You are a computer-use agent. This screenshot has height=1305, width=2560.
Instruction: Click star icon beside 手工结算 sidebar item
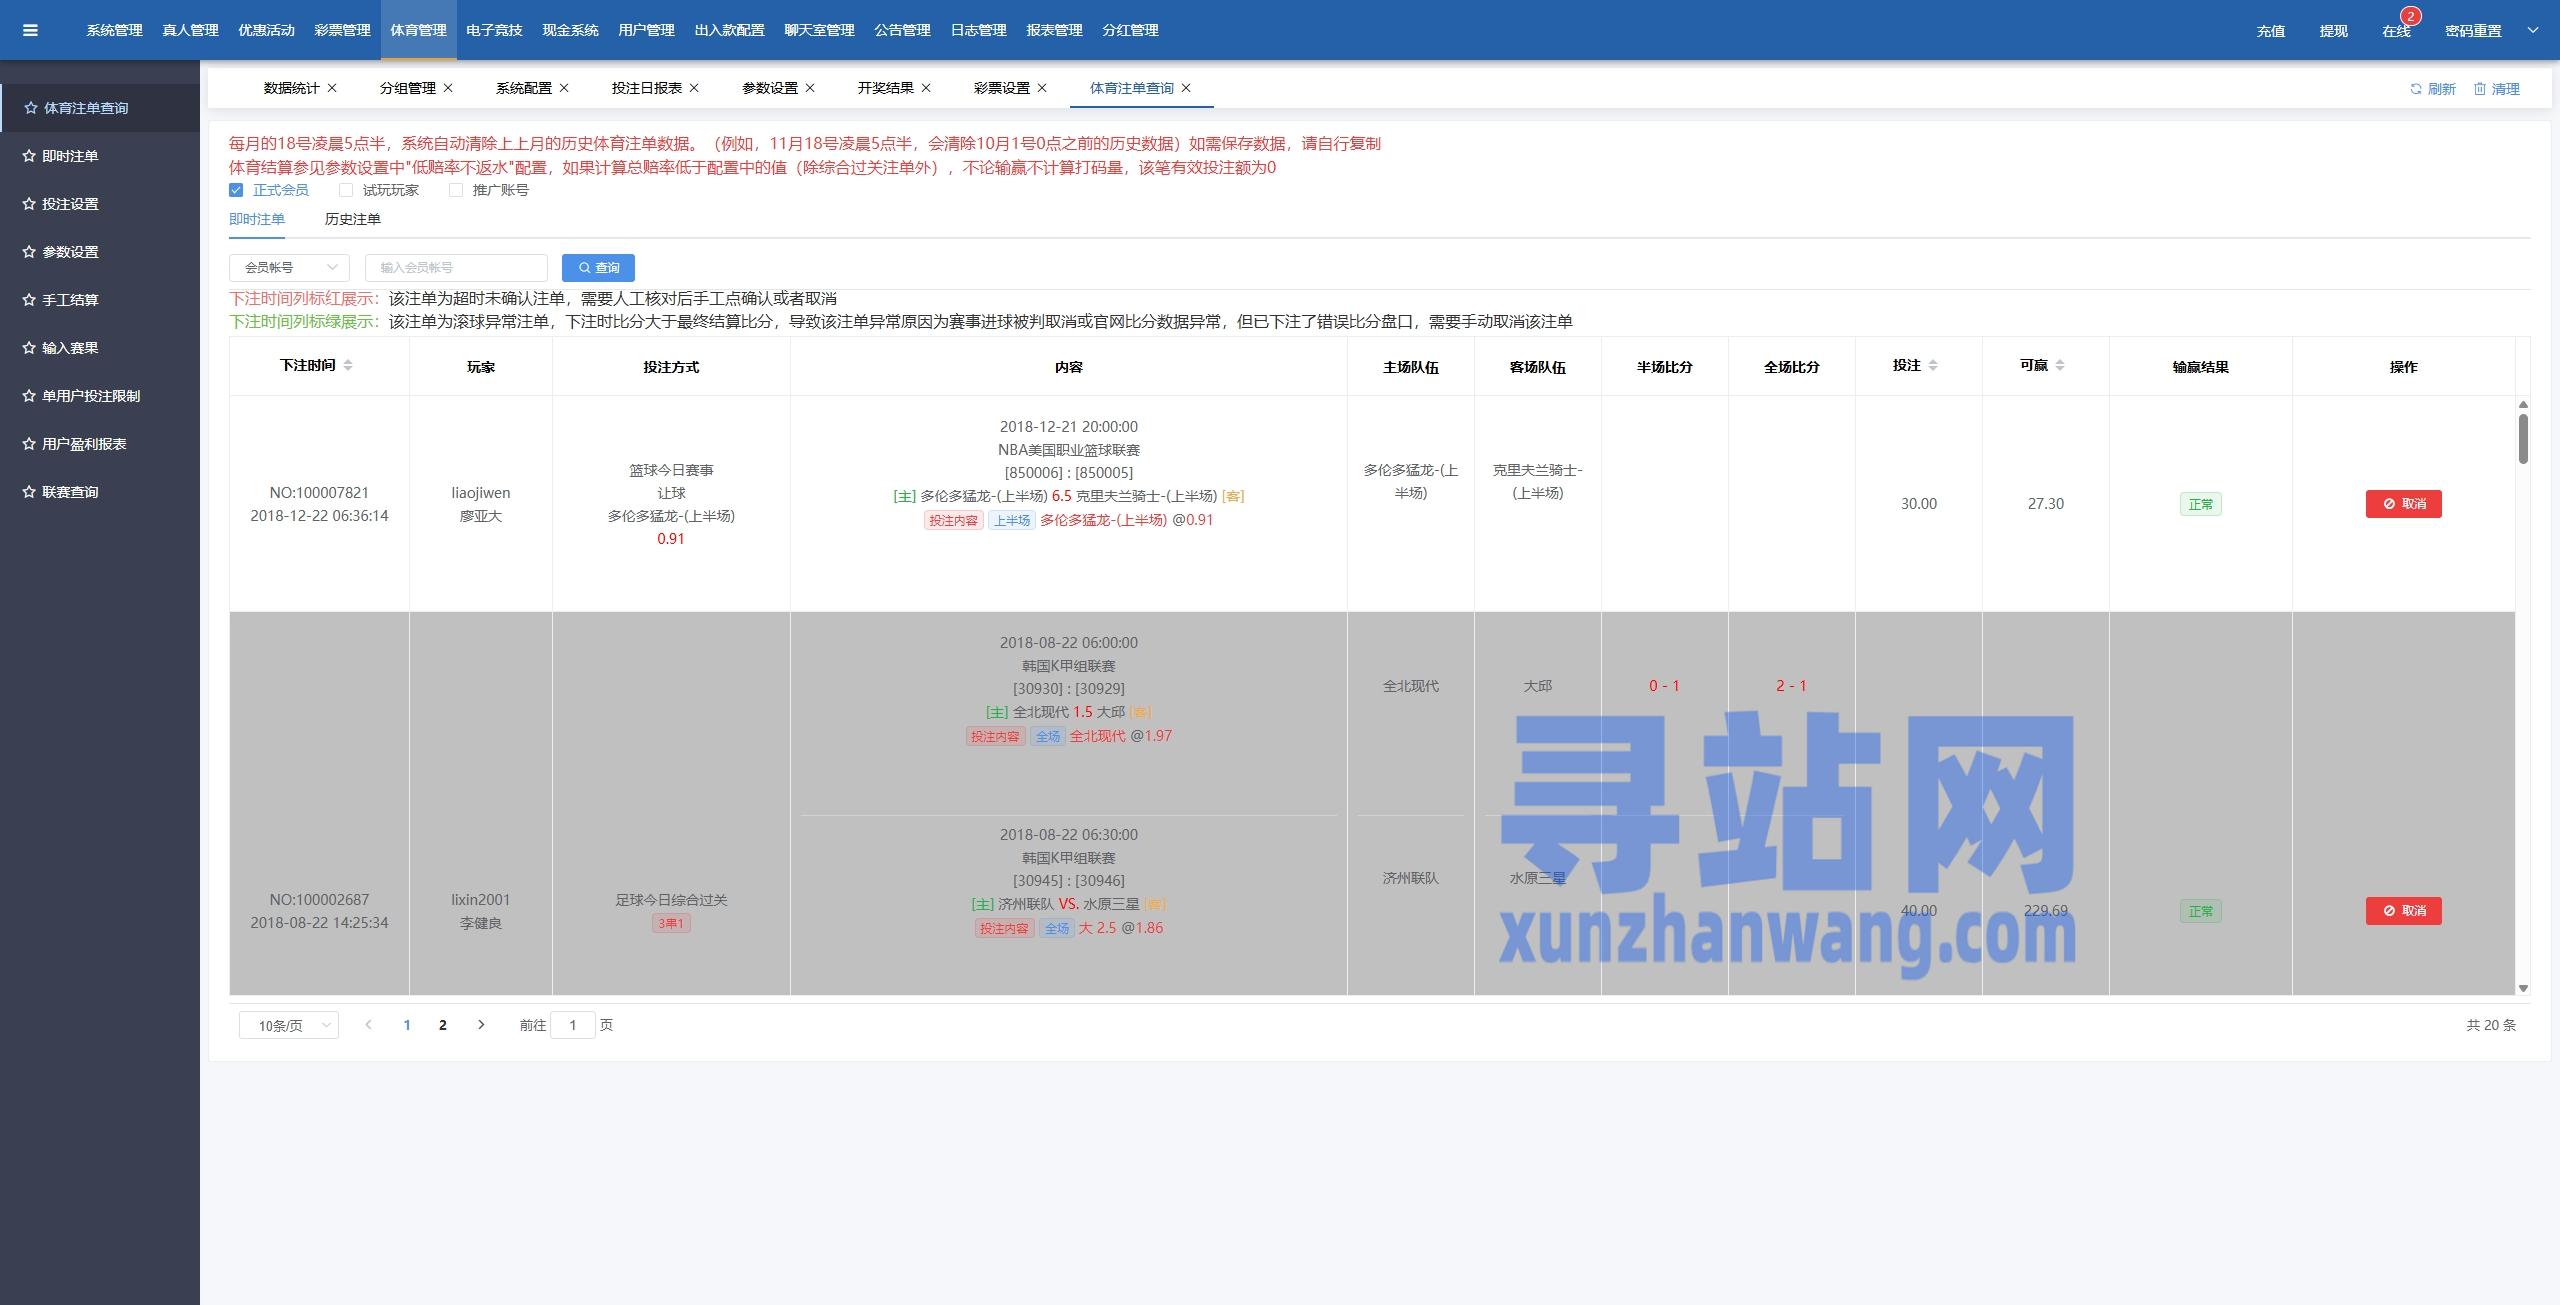[29, 300]
